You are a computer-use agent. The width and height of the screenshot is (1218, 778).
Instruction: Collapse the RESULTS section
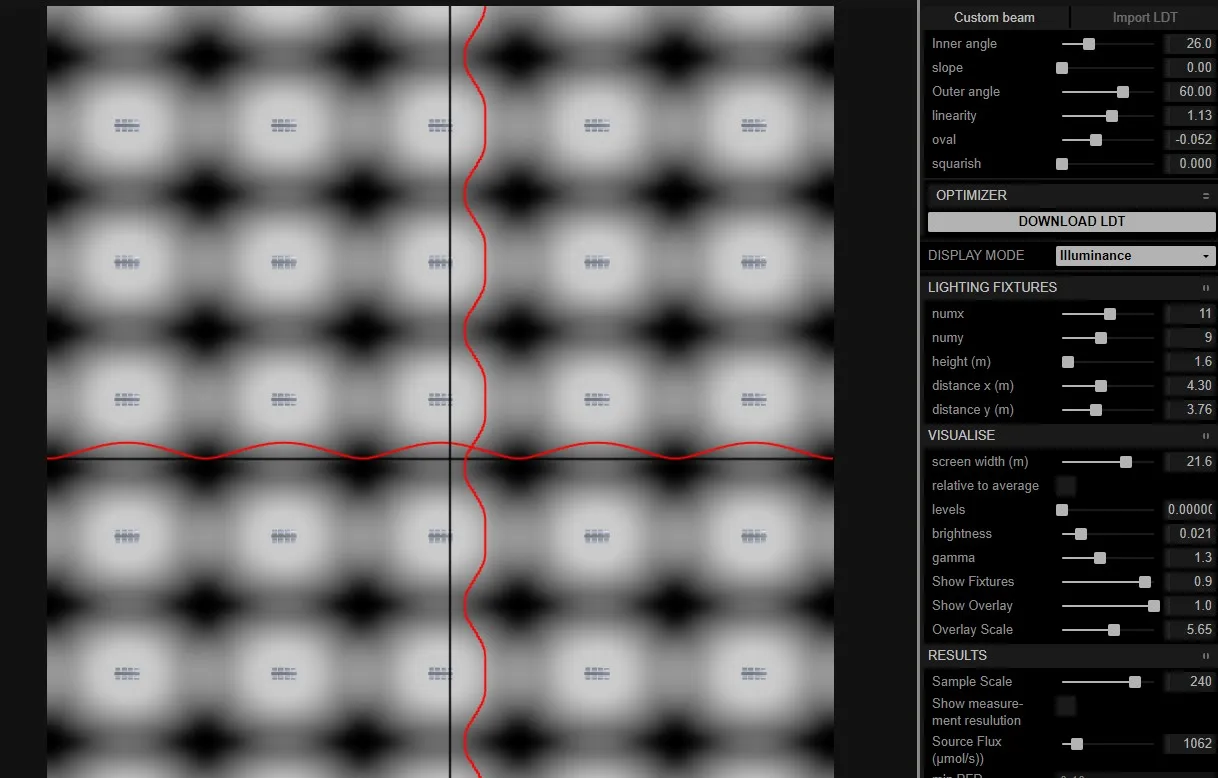pos(1069,655)
